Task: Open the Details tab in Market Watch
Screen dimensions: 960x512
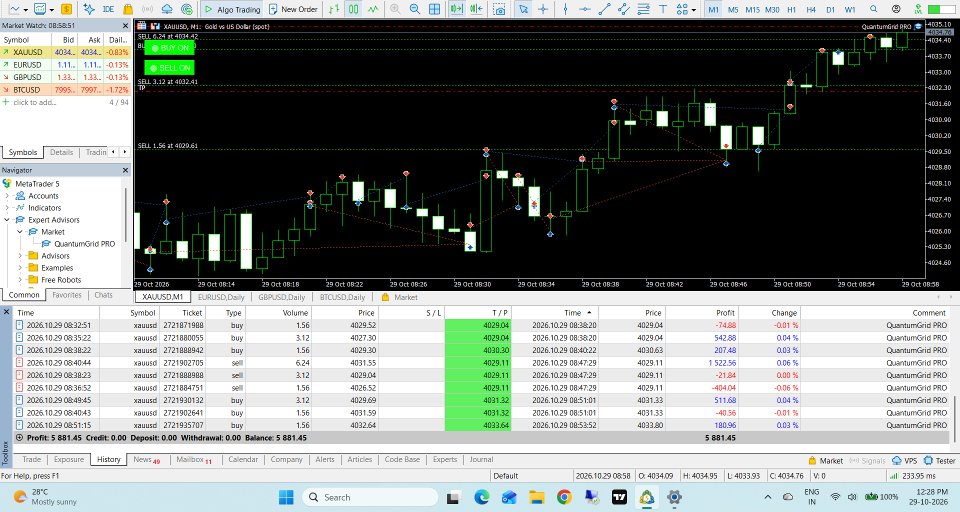Action: 61,152
